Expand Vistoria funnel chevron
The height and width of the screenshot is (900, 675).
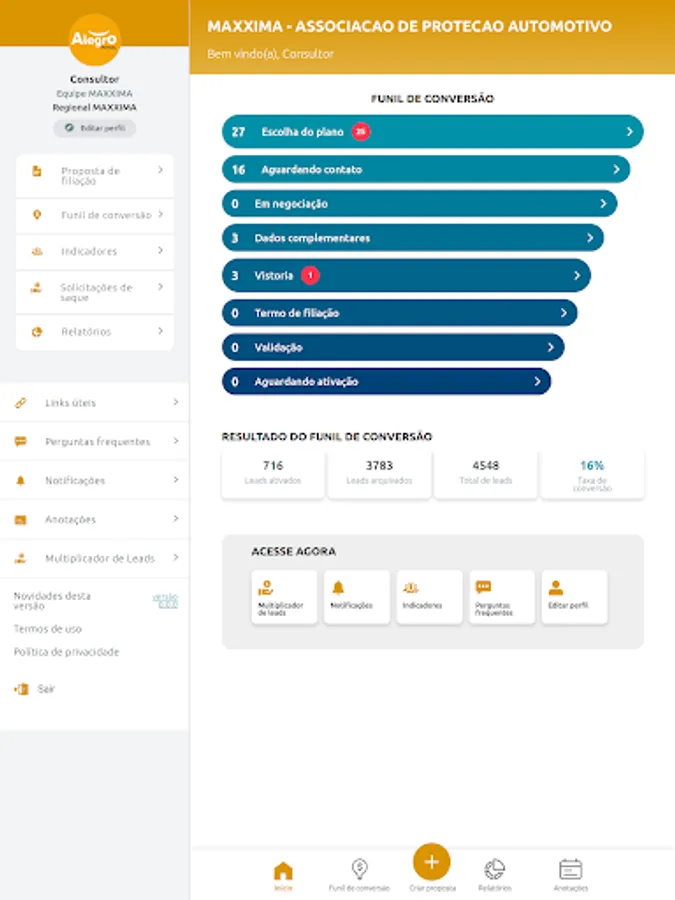[x=577, y=276]
